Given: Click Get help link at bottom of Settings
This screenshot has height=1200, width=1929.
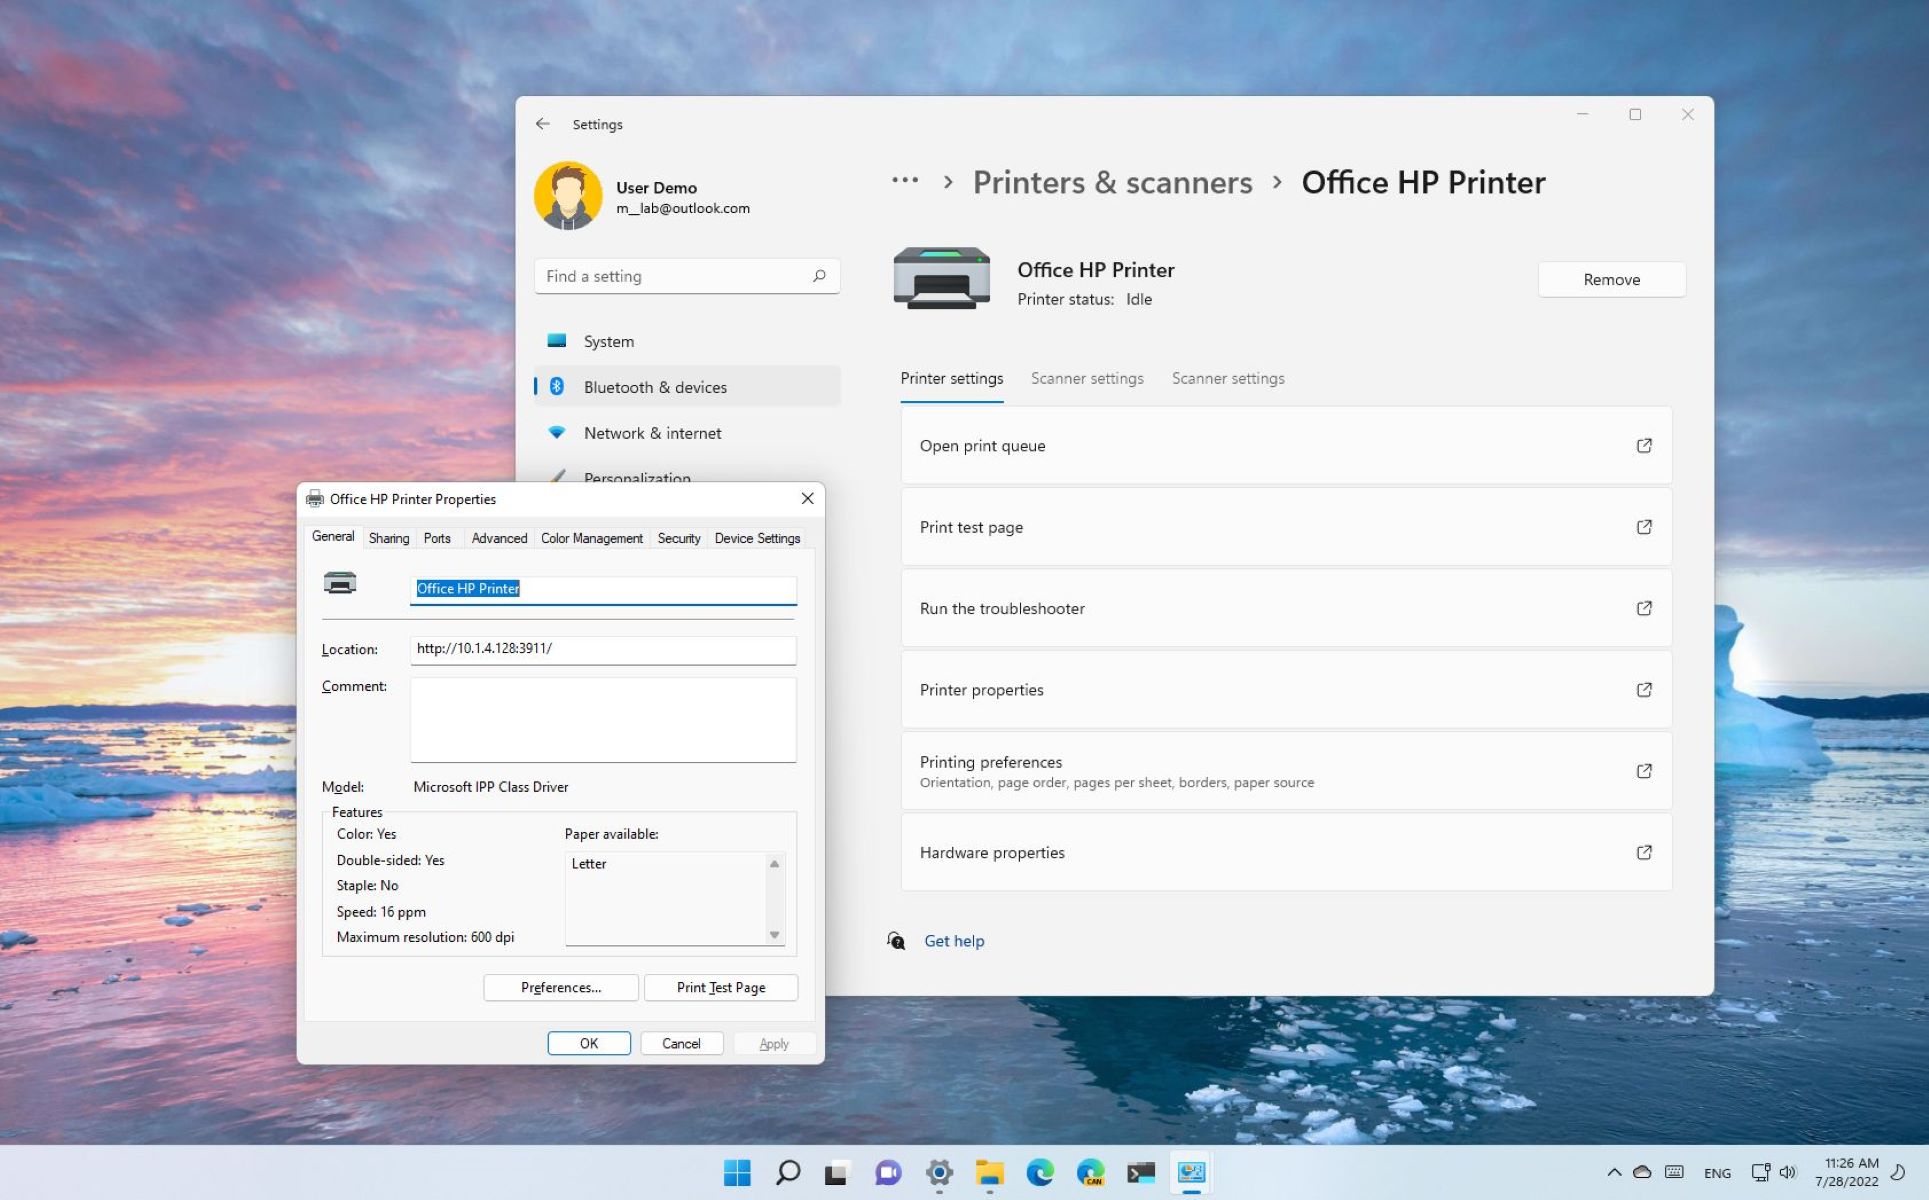Looking at the screenshot, I should (952, 940).
